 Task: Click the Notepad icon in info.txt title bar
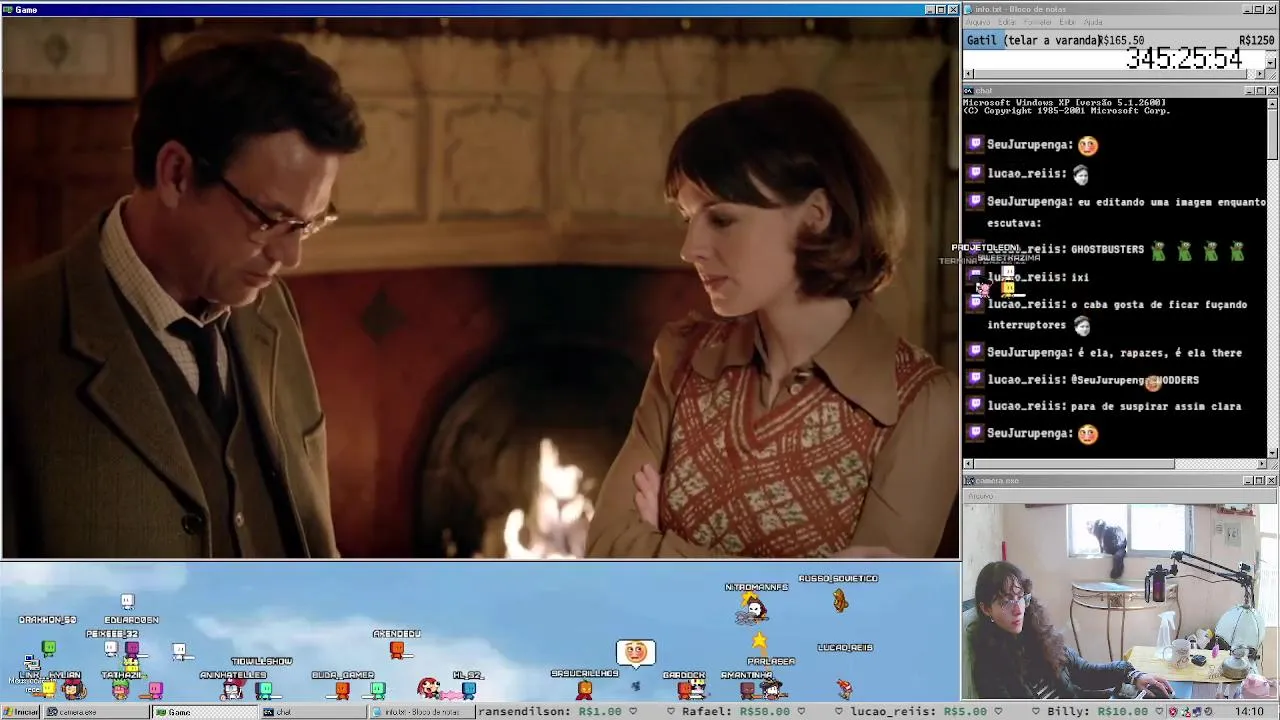click(x=969, y=9)
